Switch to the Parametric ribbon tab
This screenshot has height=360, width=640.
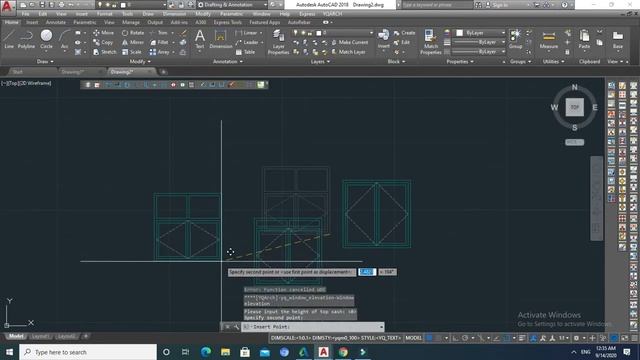coord(84,22)
